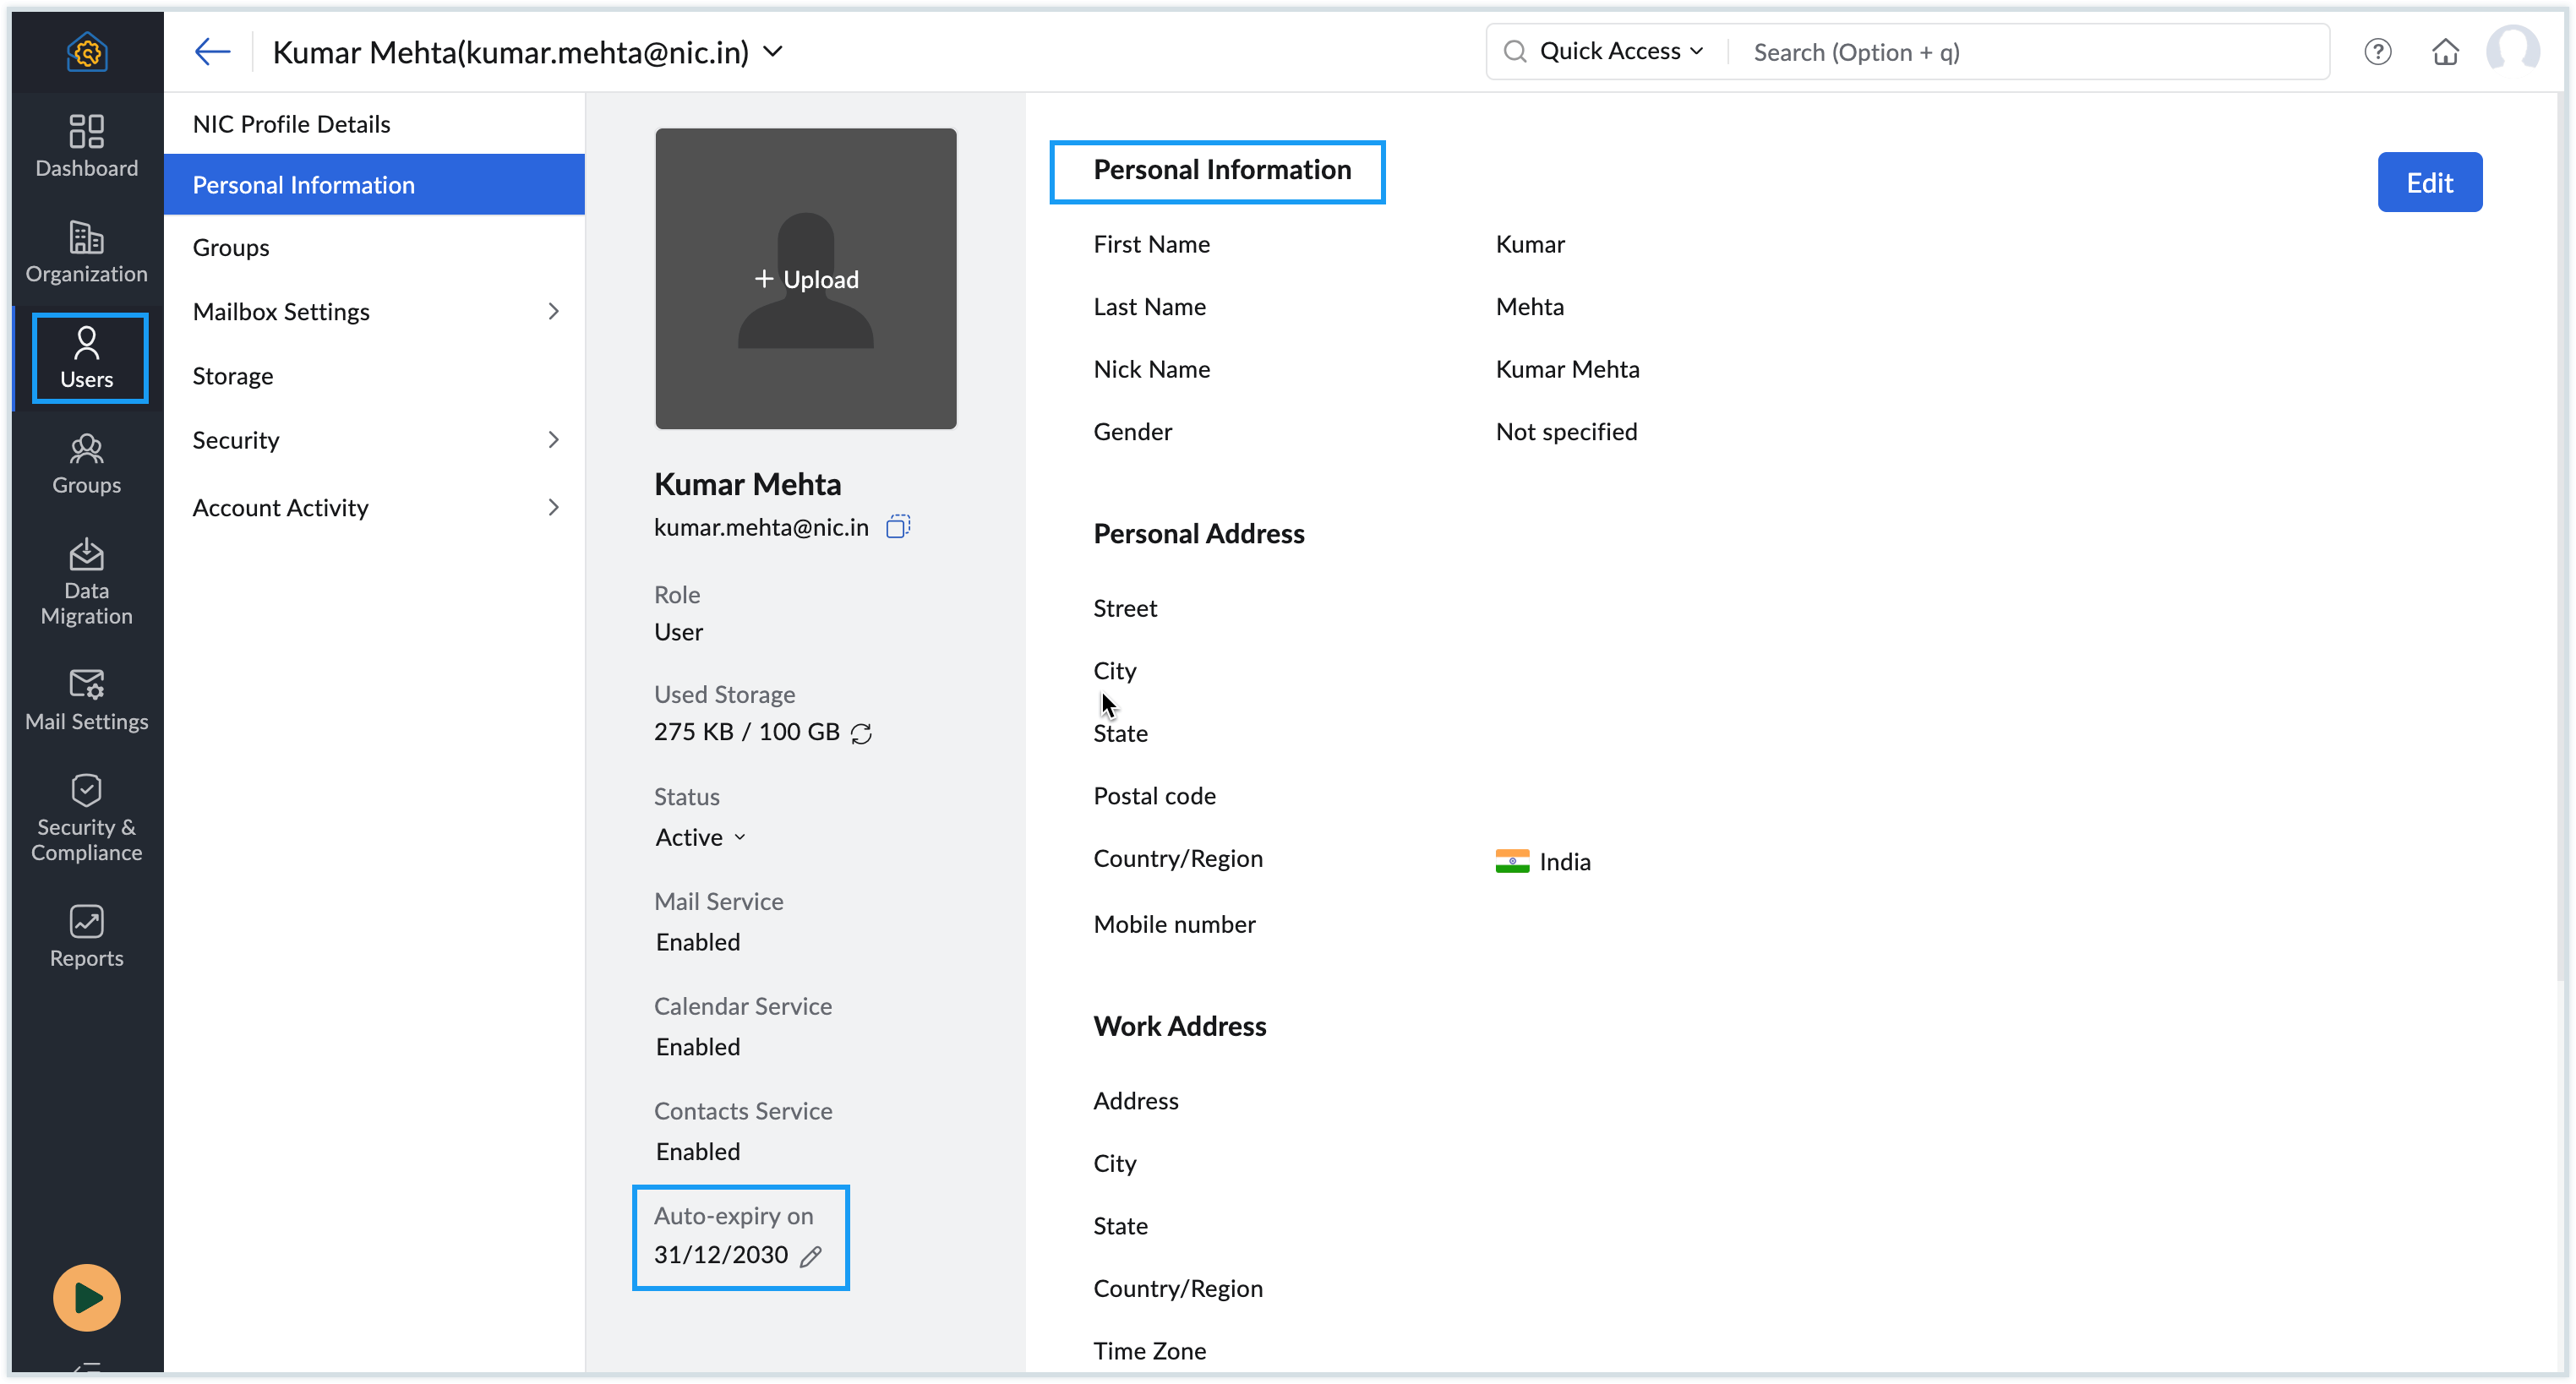Click the 'Mehta' last name value
Viewport: 2576px width, 1384px height.
coord(1529,307)
